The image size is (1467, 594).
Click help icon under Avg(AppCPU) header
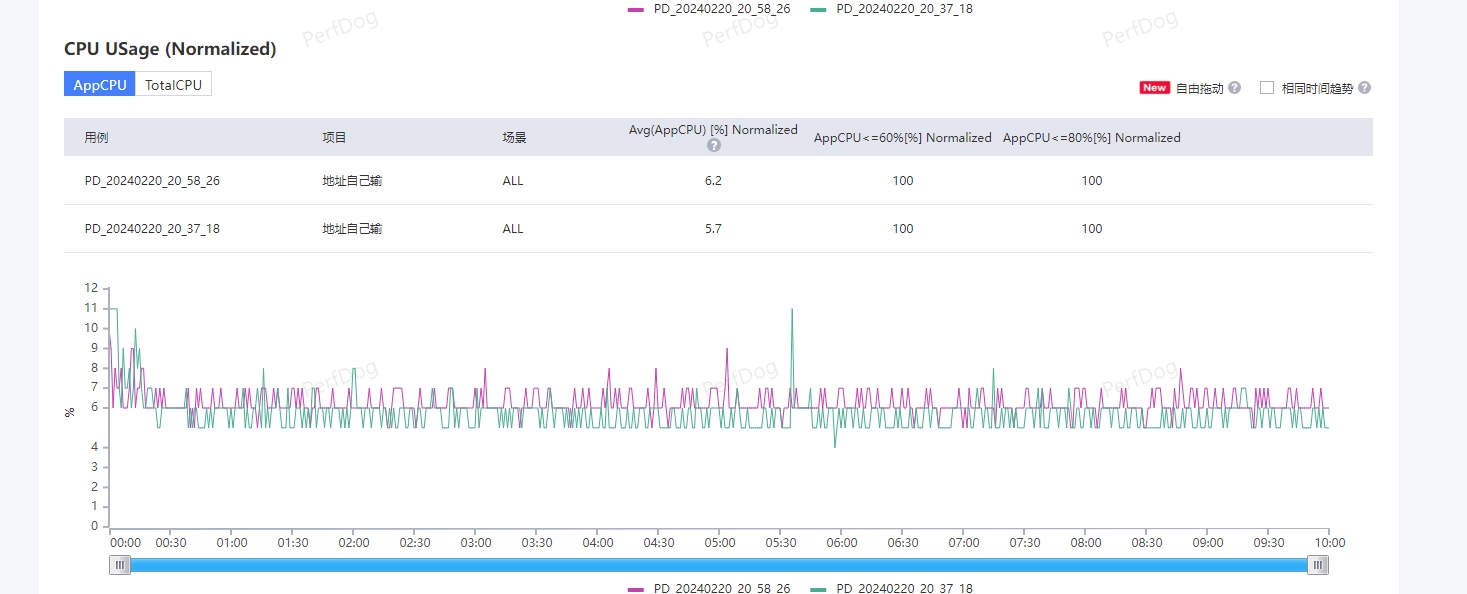[x=714, y=145]
